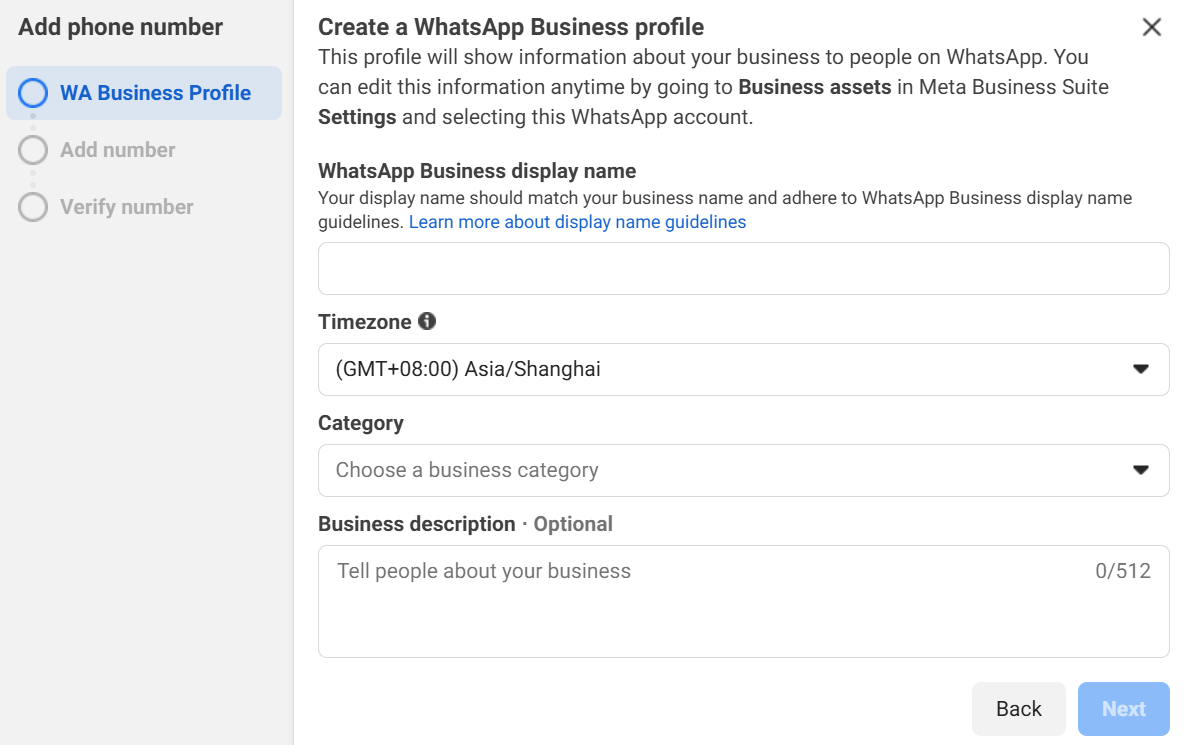The height and width of the screenshot is (745, 1190).
Task: Click the close X icon
Action: point(1152,27)
